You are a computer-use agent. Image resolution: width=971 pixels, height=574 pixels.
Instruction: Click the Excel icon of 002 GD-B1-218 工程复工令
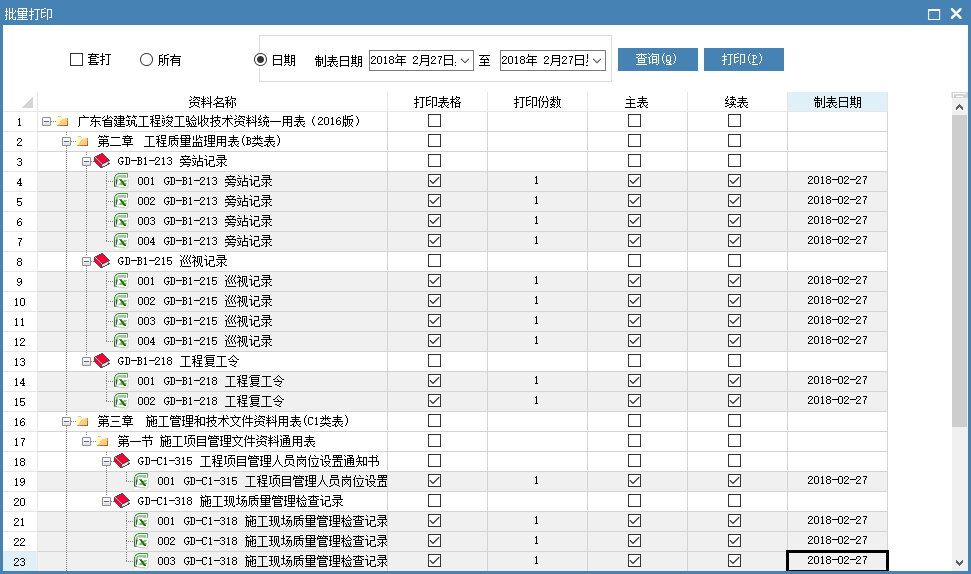click(x=121, y=401)
